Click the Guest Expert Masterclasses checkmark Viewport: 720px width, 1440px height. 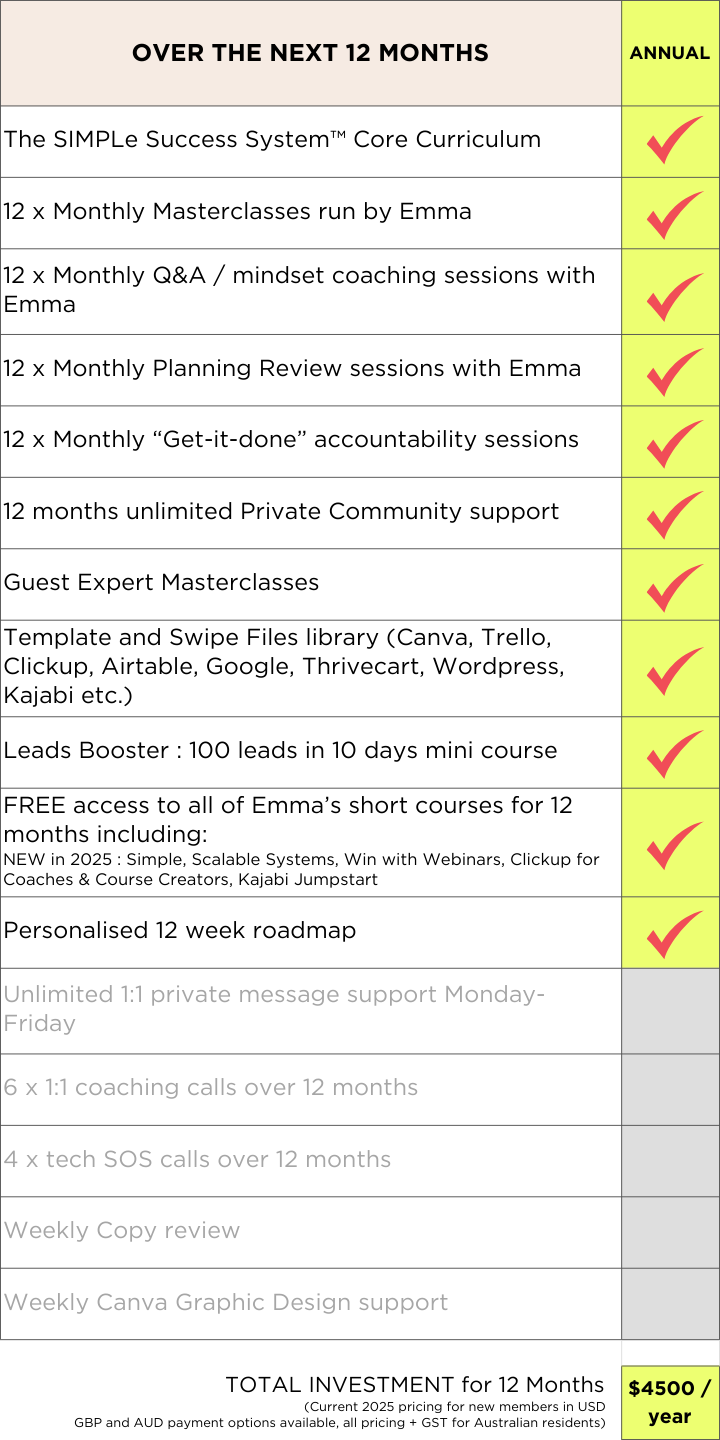coord(674,585)
